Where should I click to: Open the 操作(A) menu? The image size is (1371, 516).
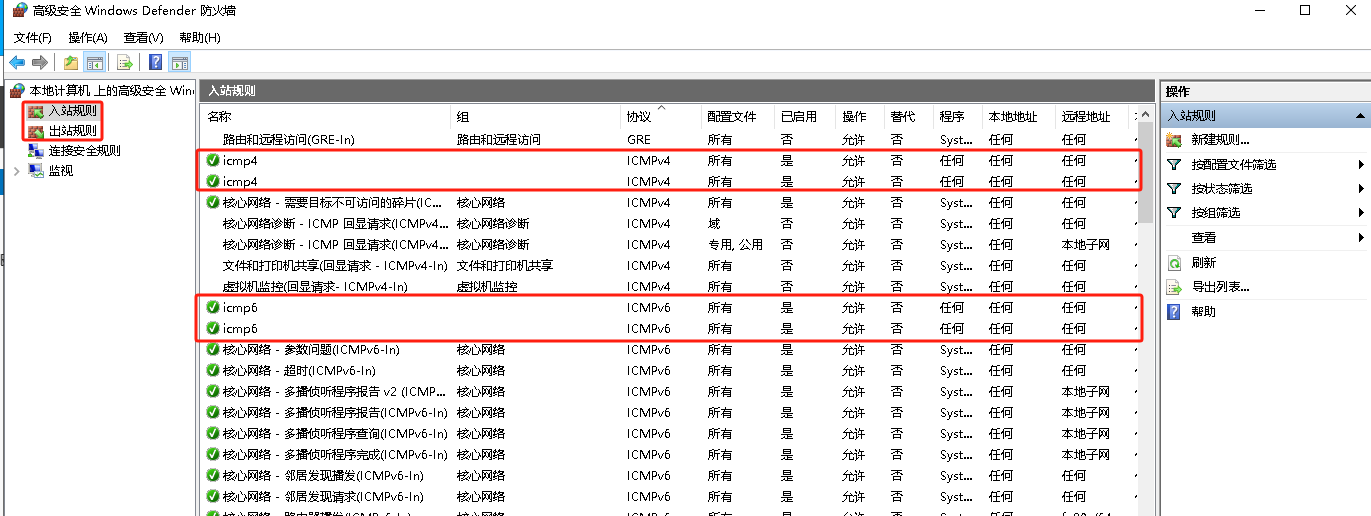click(88, 38)
